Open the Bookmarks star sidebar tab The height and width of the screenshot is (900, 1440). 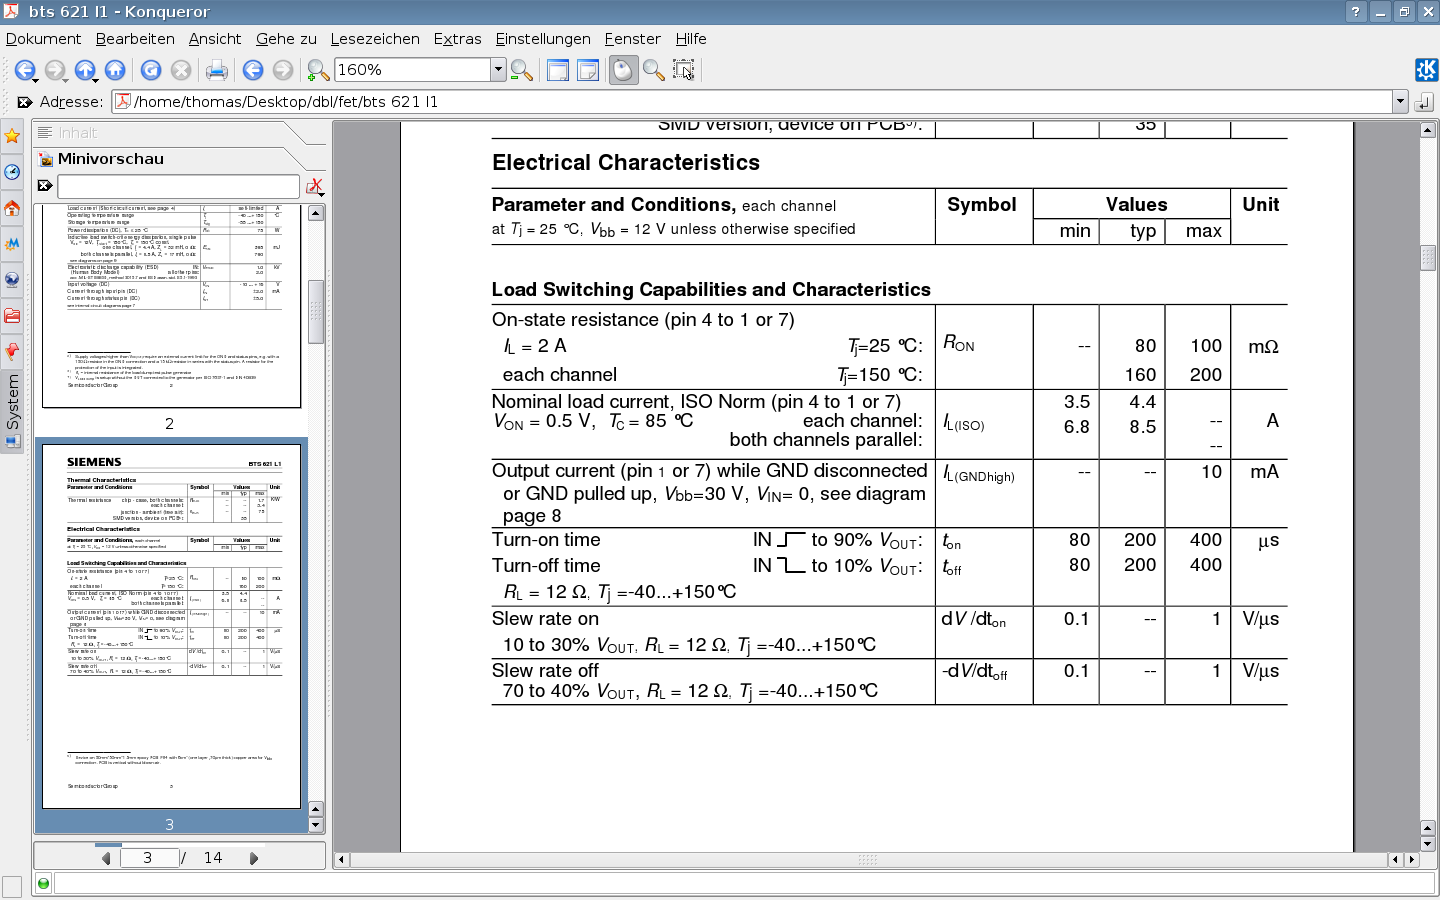click(12, 136)
